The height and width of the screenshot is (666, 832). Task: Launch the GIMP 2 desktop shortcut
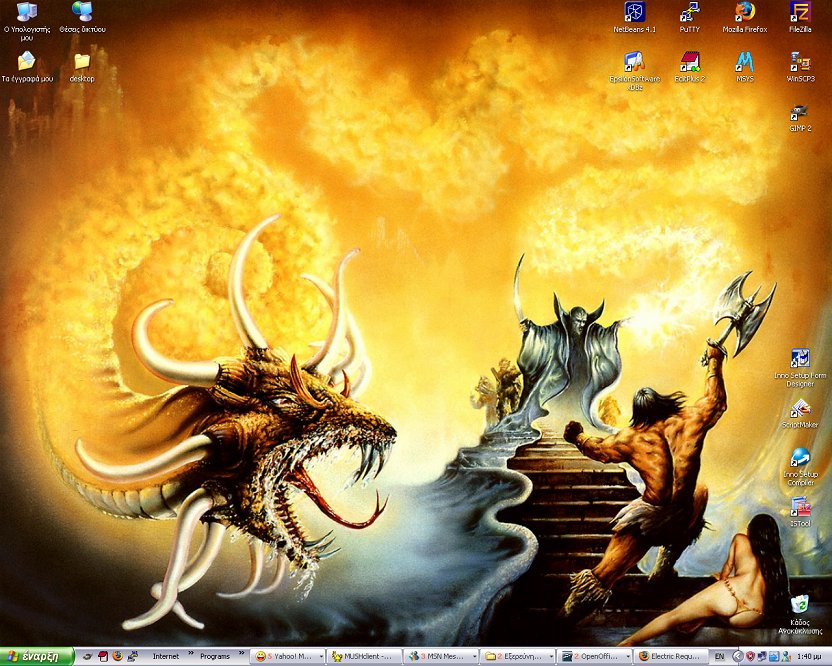coord(800,117)
